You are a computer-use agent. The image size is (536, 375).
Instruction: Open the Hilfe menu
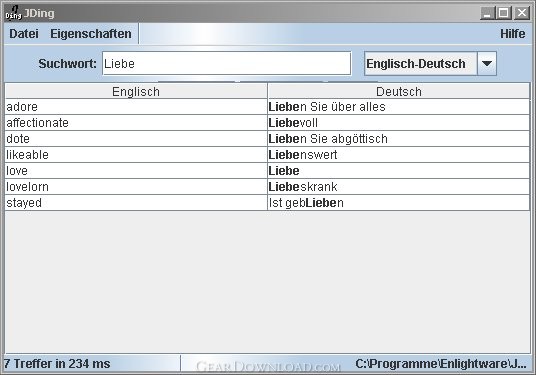coord(512,34)
